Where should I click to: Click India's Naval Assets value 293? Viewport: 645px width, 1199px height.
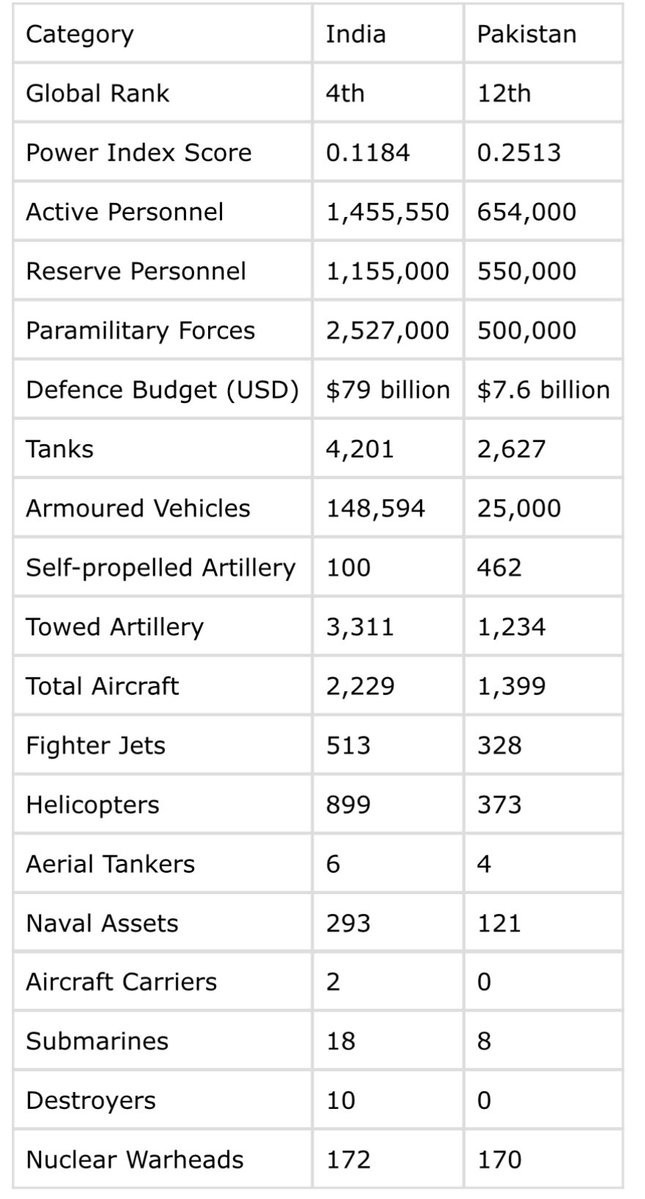coord(348,923)
